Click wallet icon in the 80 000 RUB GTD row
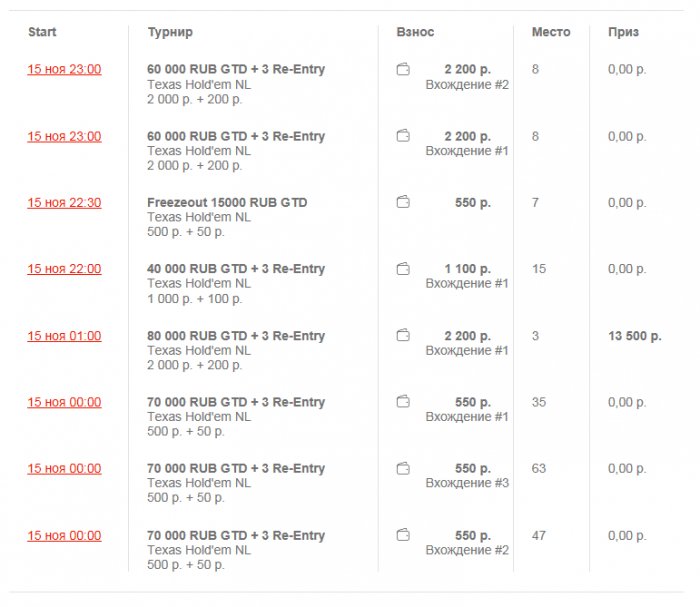 tap(403, 336)
